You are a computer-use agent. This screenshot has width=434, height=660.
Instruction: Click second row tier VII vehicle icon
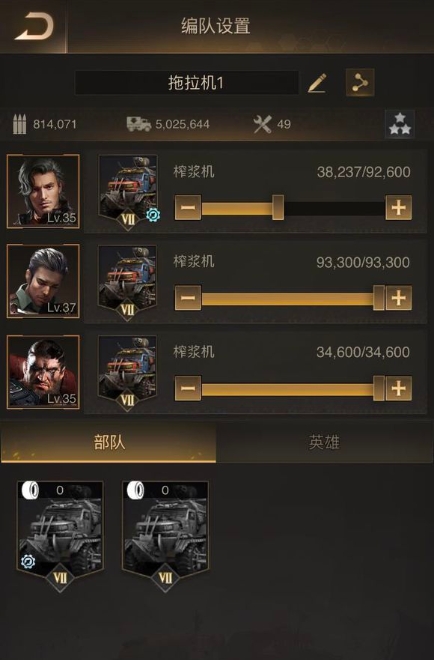(x=128, y=282)
